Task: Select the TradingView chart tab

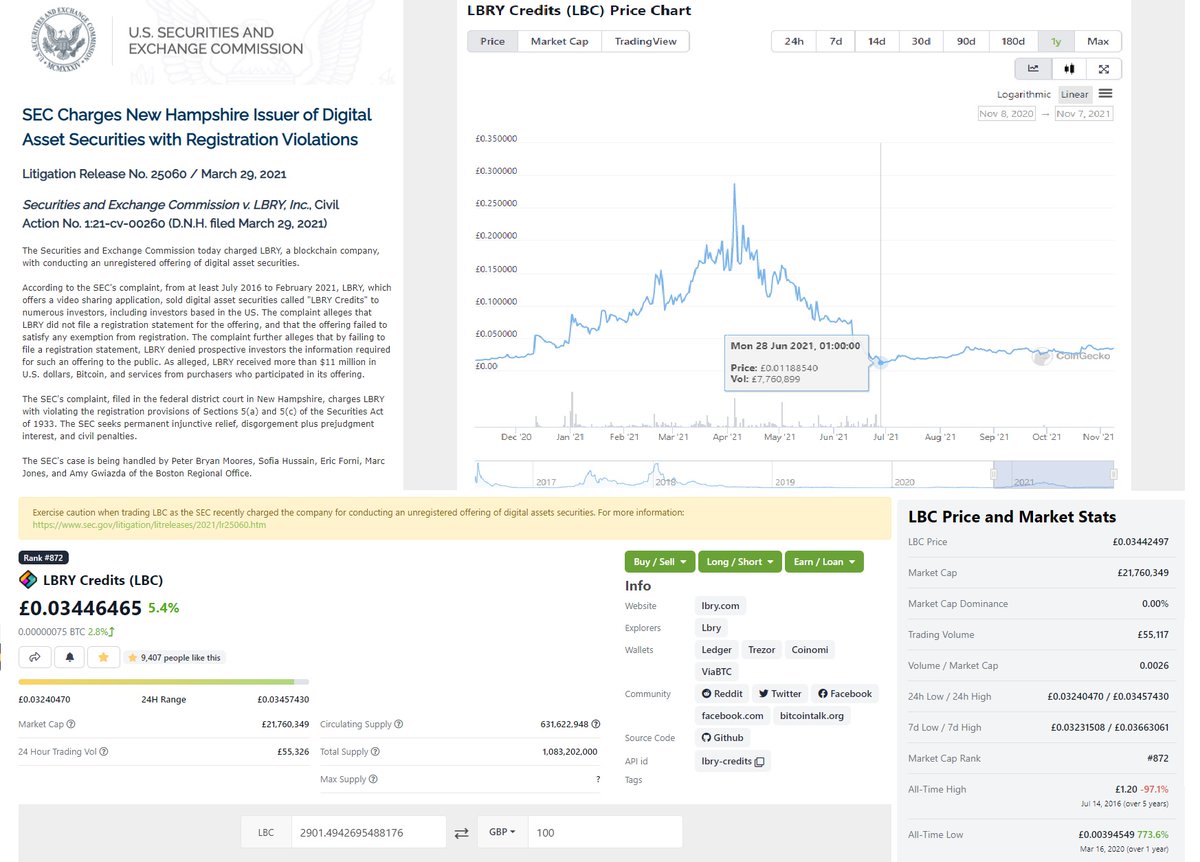Action: click(646, 41)
